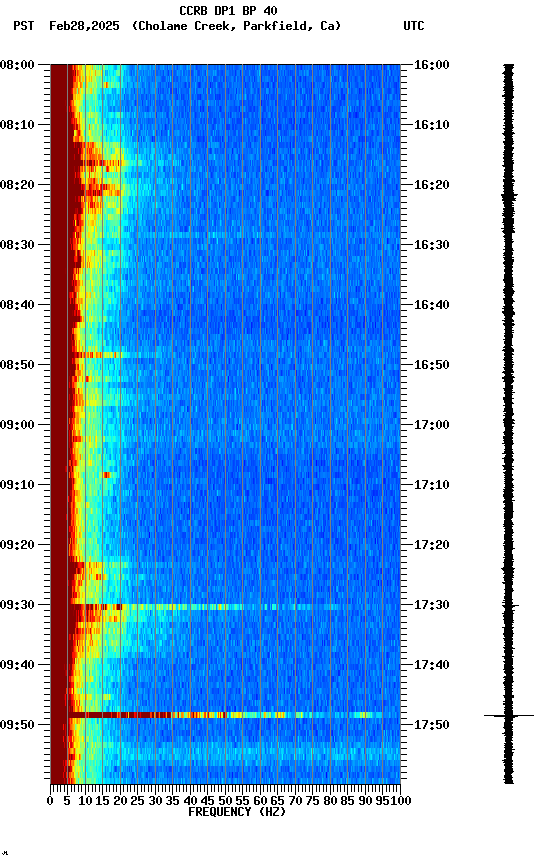Screen dimensions: 552x864
Task: Click the large spike on the seismogram trace
Action: tap(509, 715)
